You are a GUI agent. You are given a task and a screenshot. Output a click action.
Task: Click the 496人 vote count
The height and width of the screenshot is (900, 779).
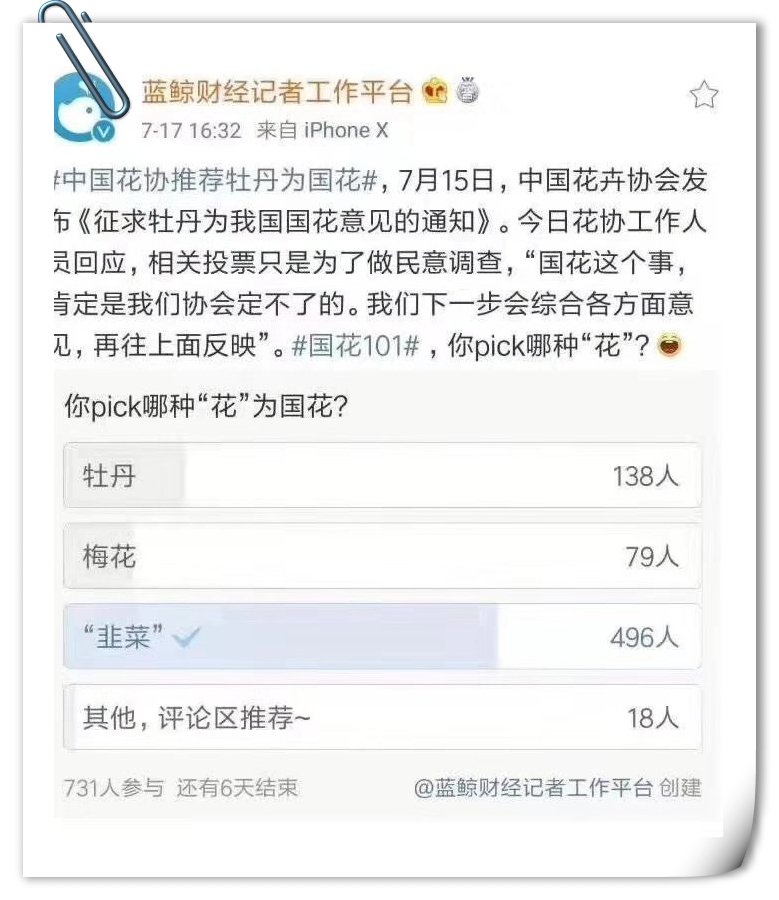click(x=644, y=637)
